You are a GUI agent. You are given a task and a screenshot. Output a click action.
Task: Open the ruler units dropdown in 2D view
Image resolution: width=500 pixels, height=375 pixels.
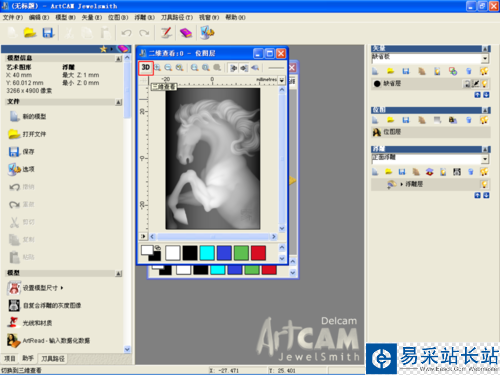[x=282, y=80]
